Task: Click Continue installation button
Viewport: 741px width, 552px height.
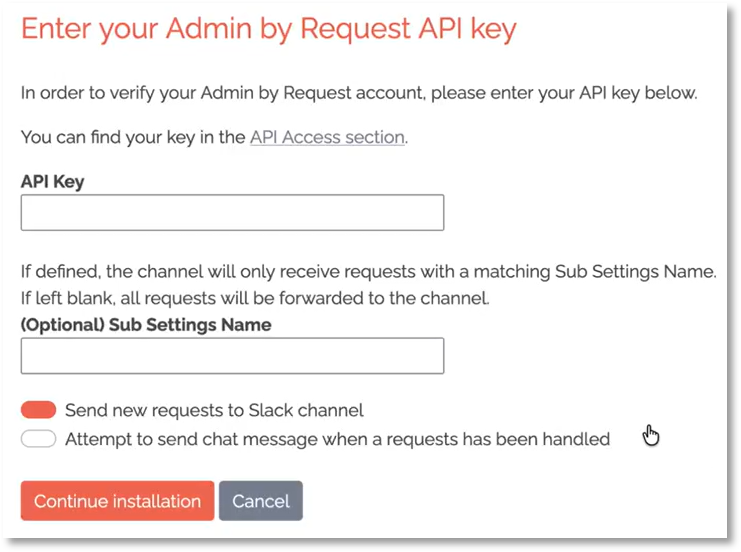Action: coord(117,500)
